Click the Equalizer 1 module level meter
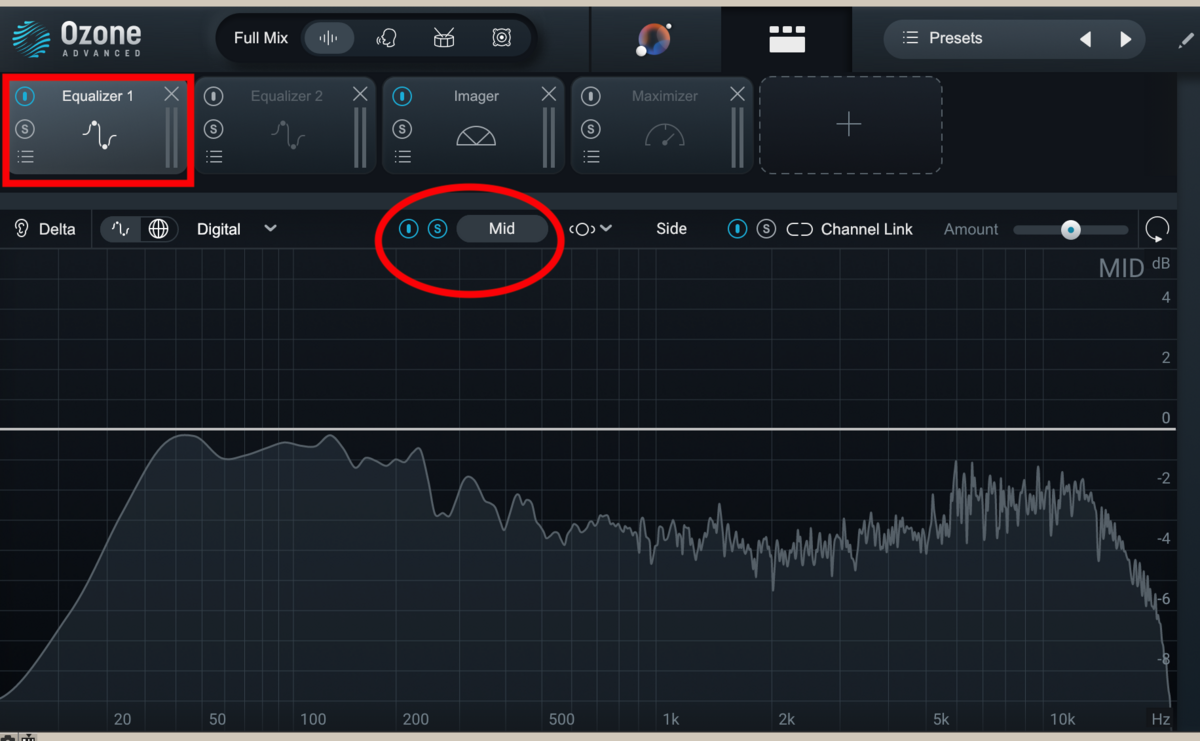 point(172,138)
